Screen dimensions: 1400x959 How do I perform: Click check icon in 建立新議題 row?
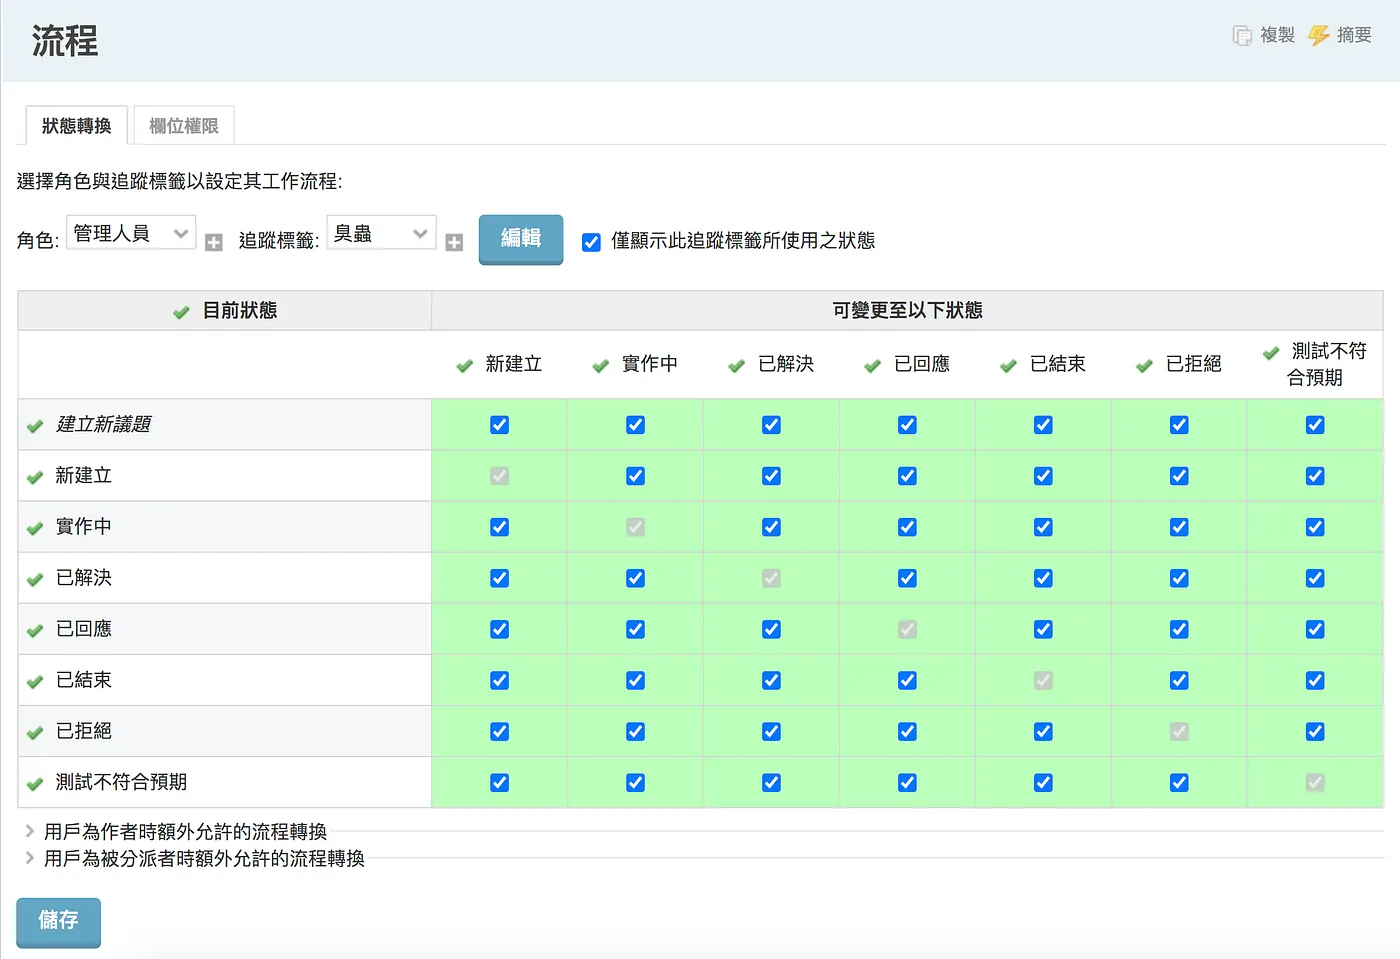pyautogui.click(x=35, y=426)
